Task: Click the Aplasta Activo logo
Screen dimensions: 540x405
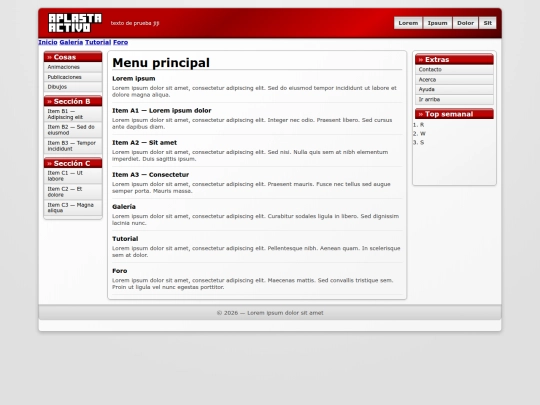Action: point(75,23)
